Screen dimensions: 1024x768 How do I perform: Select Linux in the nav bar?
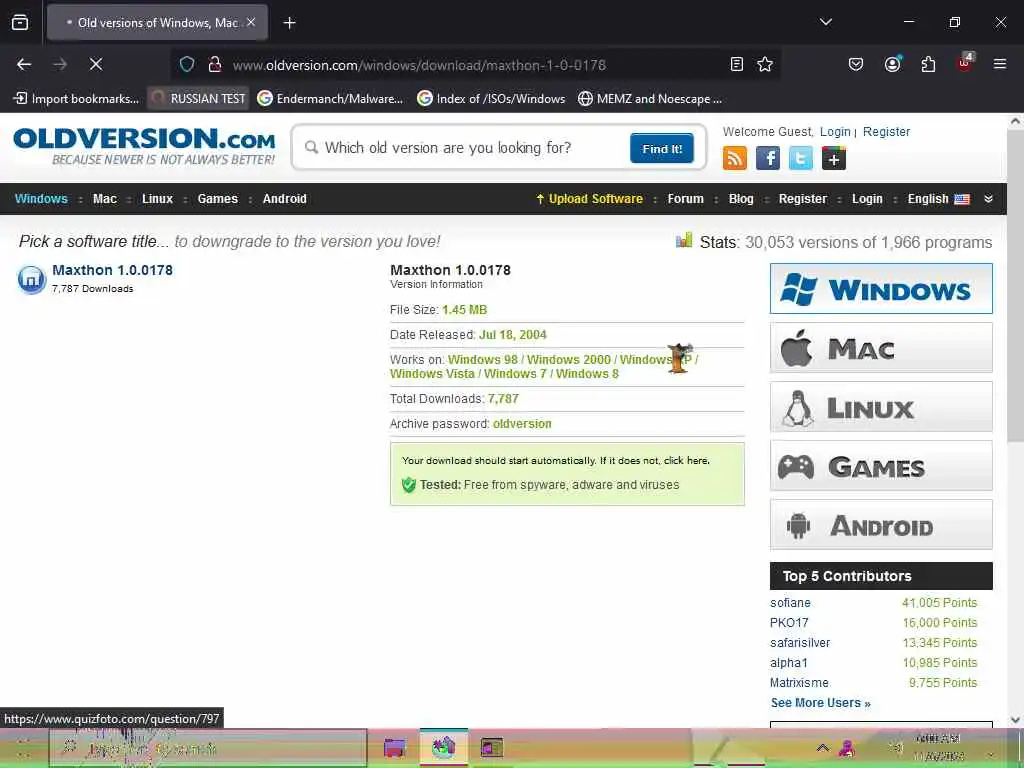(157, 199)
